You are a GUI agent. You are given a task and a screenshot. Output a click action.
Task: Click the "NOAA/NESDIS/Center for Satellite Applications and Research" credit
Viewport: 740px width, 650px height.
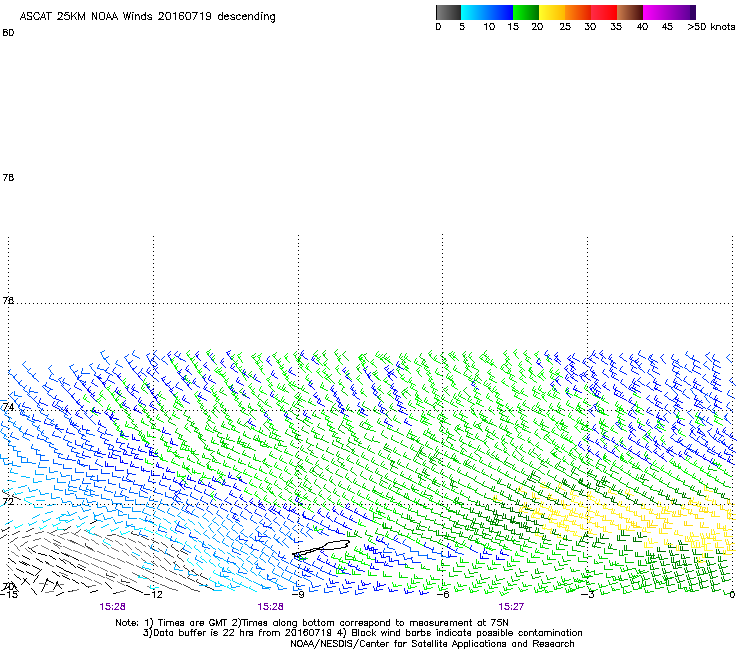pos(432,644)
